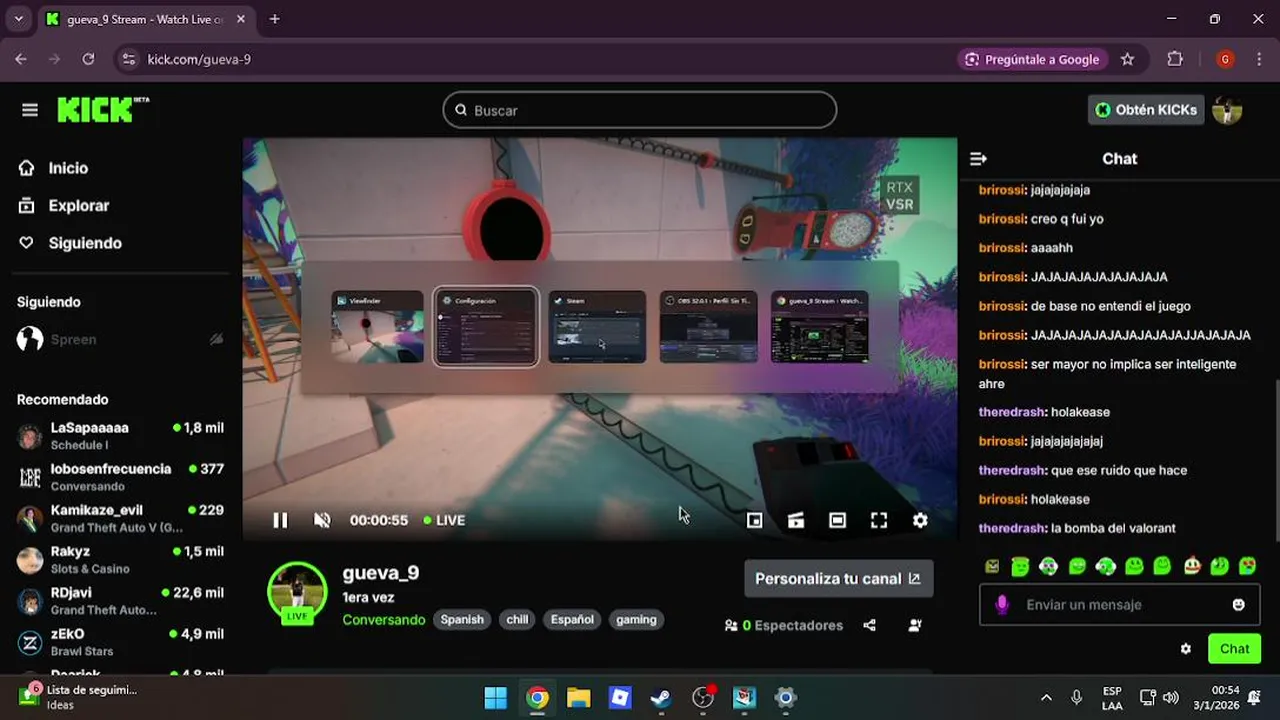Open RDjavi recommended channel
Image resolution: width=1280 pixels, height=720 pixels.
(x=120, y=601)
